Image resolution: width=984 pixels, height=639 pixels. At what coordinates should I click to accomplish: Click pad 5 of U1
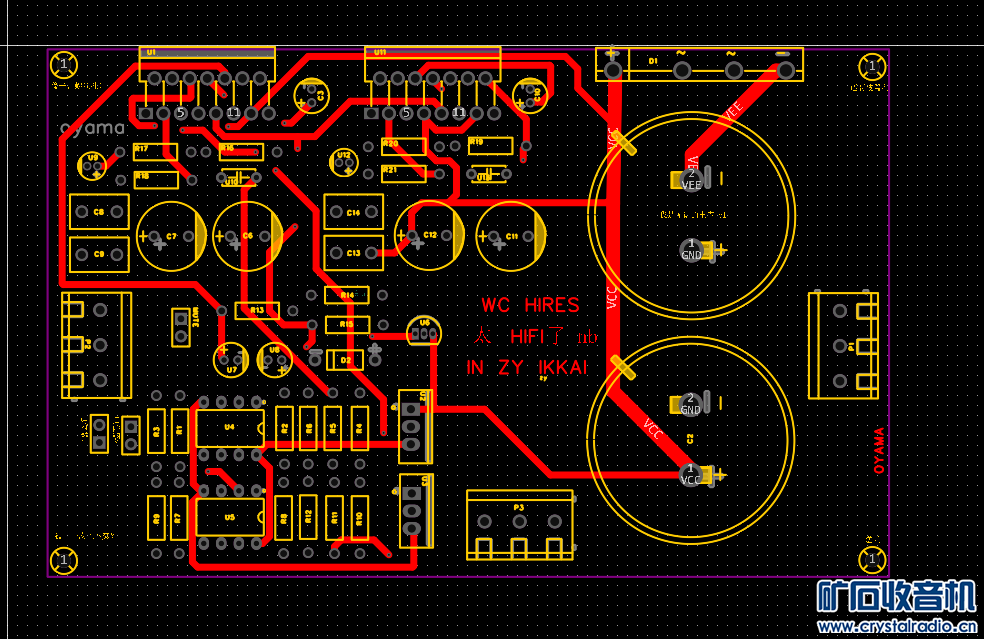(181, 113)
